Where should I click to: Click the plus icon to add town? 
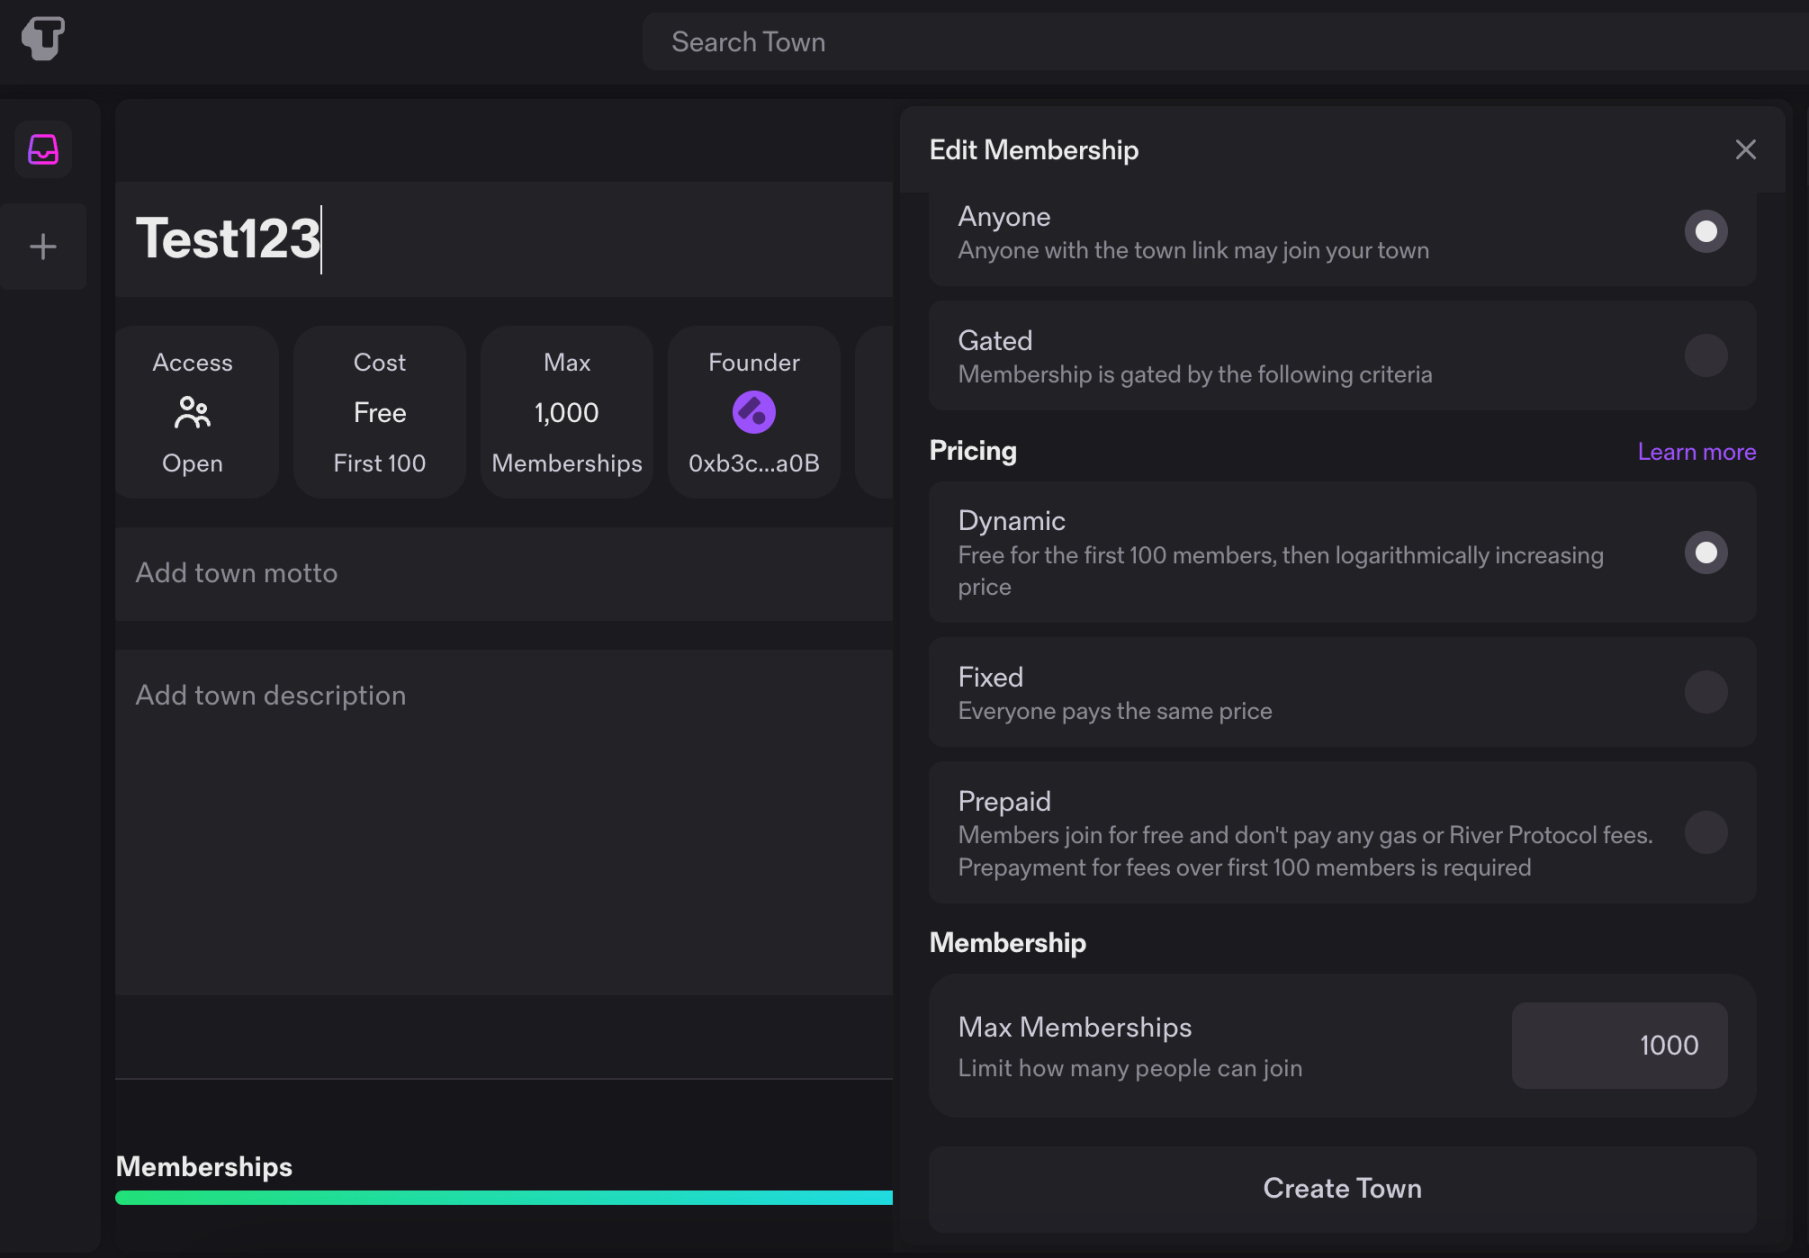point(43,247)
